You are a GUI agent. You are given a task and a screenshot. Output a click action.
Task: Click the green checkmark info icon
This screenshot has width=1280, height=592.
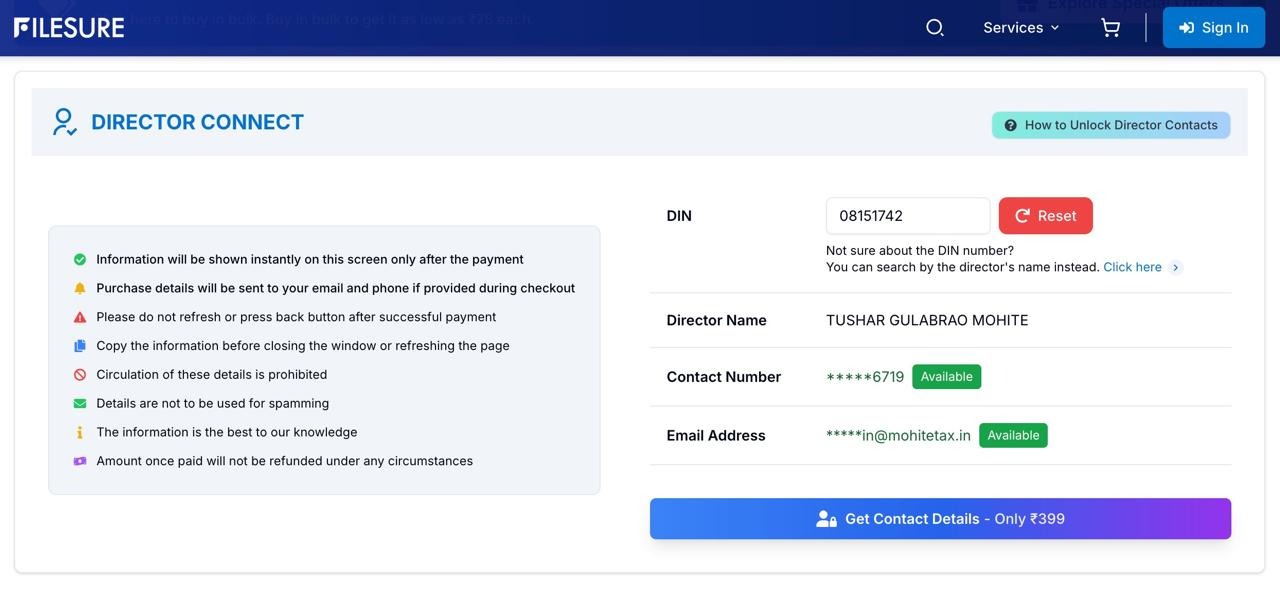(80, 259)
